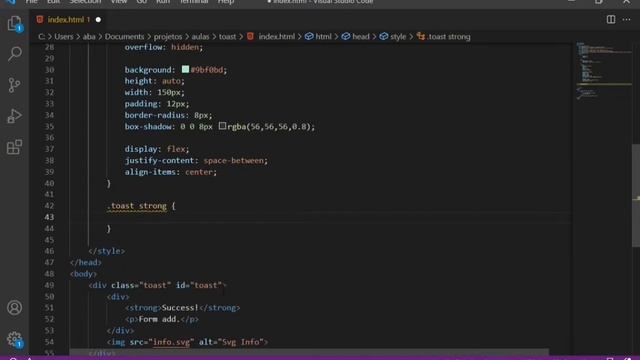The width and height of the screenshot is (640, 360).
Task: Click the id="toast" attribute on line 49
Action: 199,285
